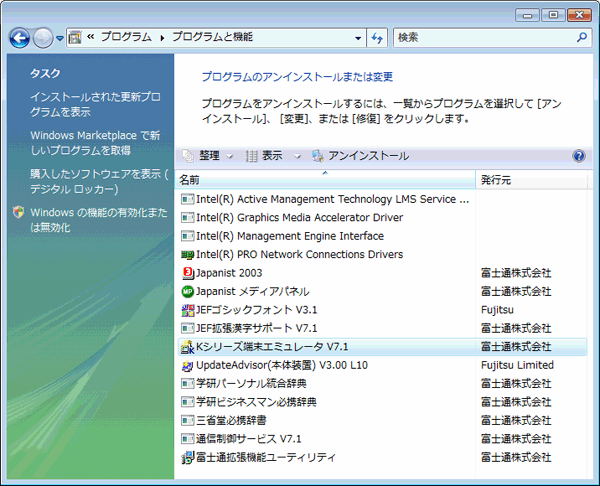The image size is (600, 486).
Task: Expand the address bar history dropdown arrow
Action: (x=358, y=38)
